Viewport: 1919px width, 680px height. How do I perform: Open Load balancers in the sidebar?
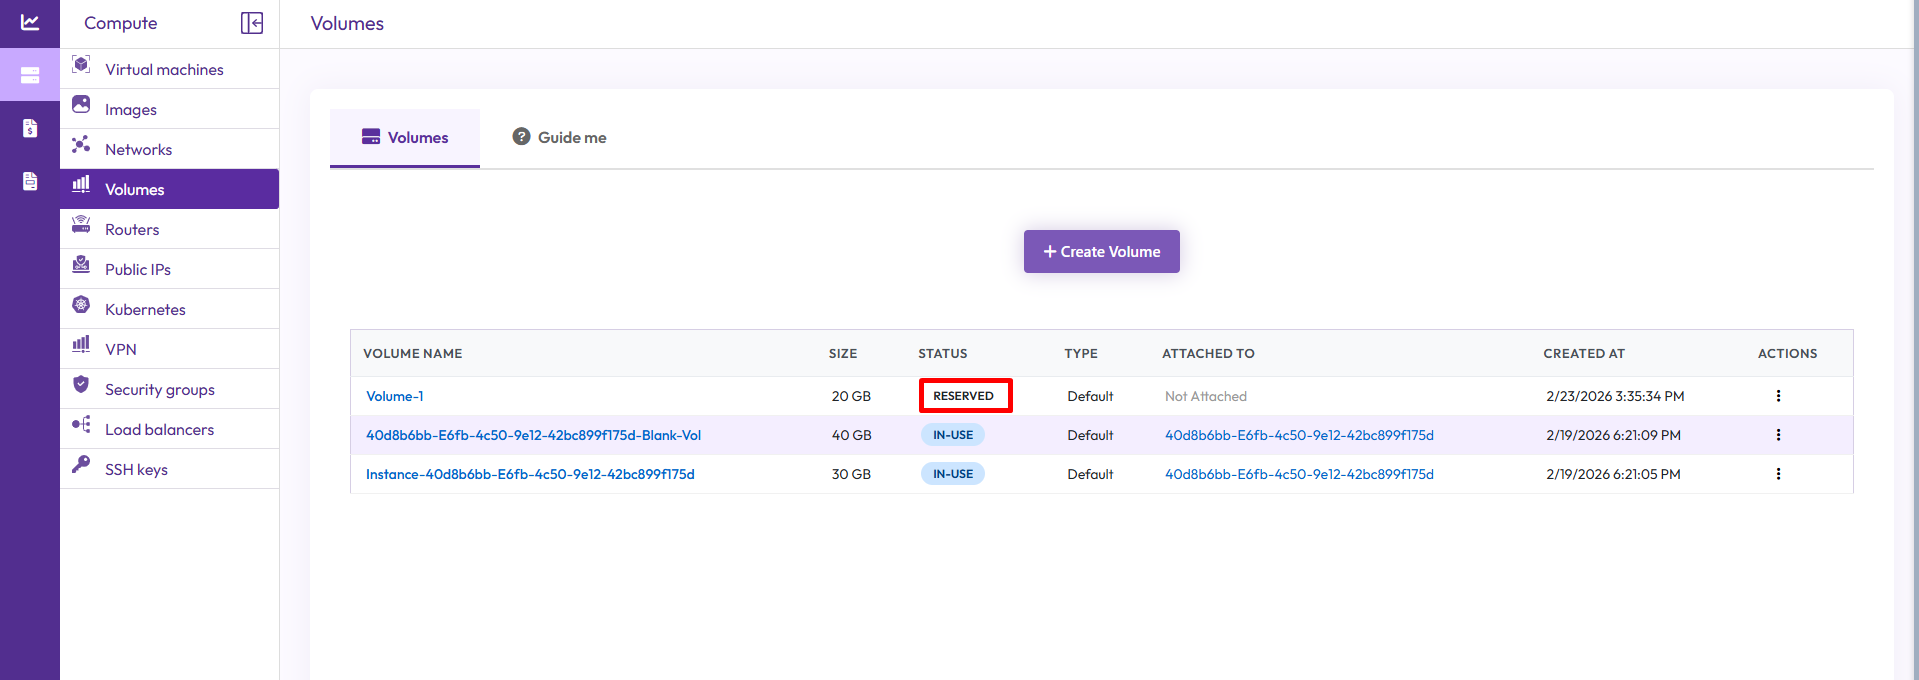(159, 429)
